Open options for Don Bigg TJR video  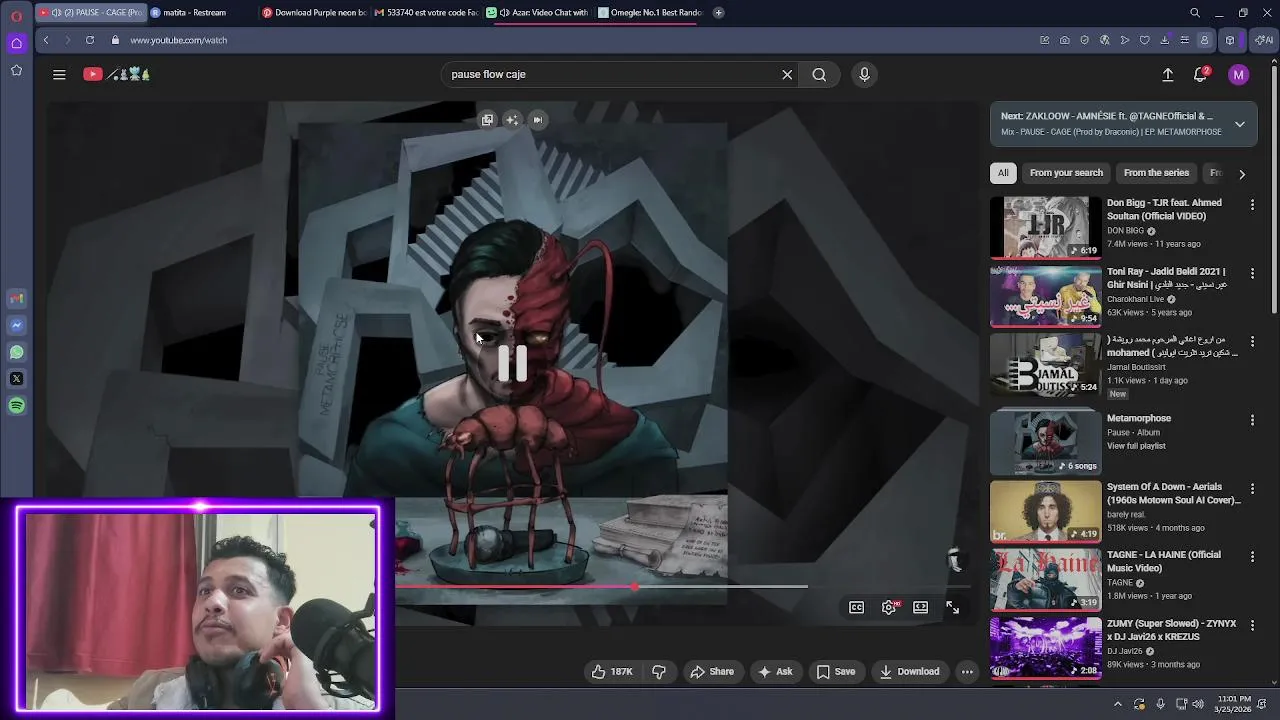point(1252,204)
